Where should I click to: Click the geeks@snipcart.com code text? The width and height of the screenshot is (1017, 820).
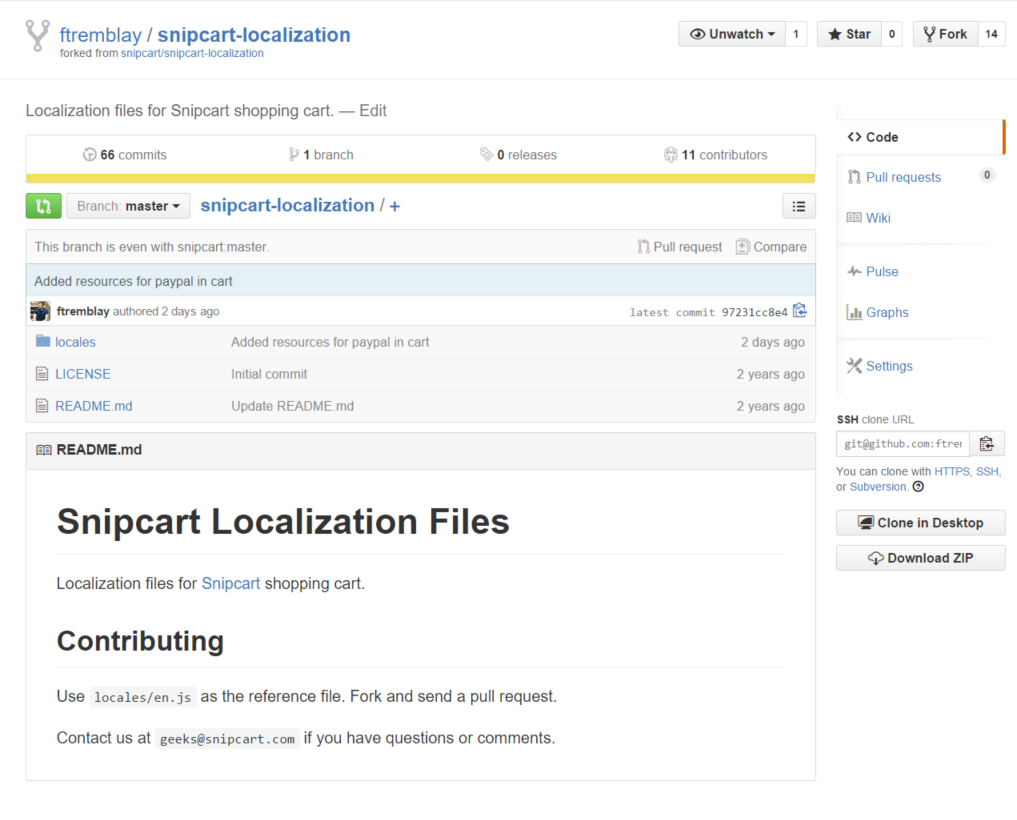(x=227, y=739)
